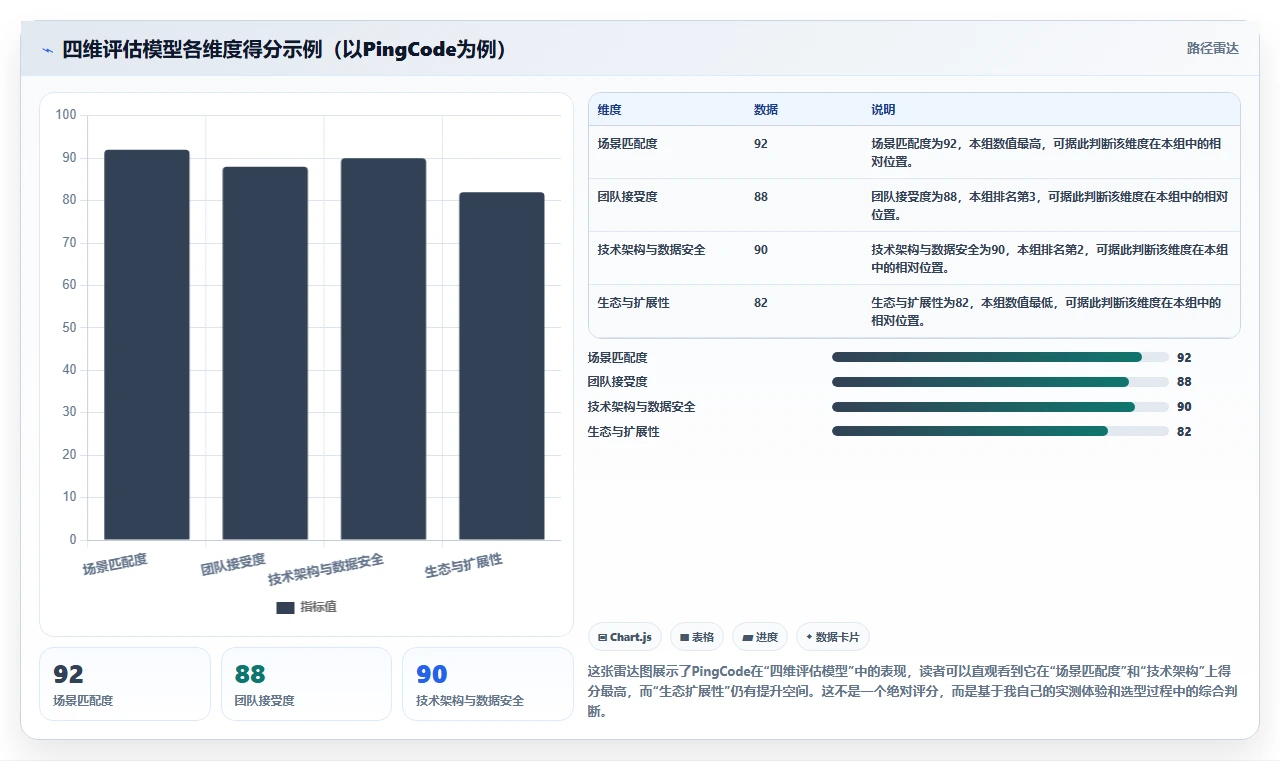Click the y-axis 100 tick label
This screenshot has height=761, width=1280.
pos(66,115)
